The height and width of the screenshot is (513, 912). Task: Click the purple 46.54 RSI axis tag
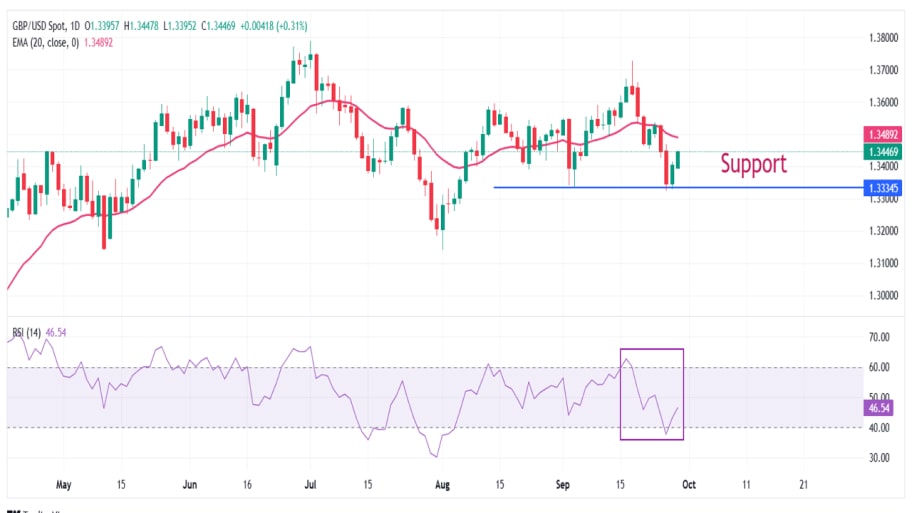[x=880, y=408]
